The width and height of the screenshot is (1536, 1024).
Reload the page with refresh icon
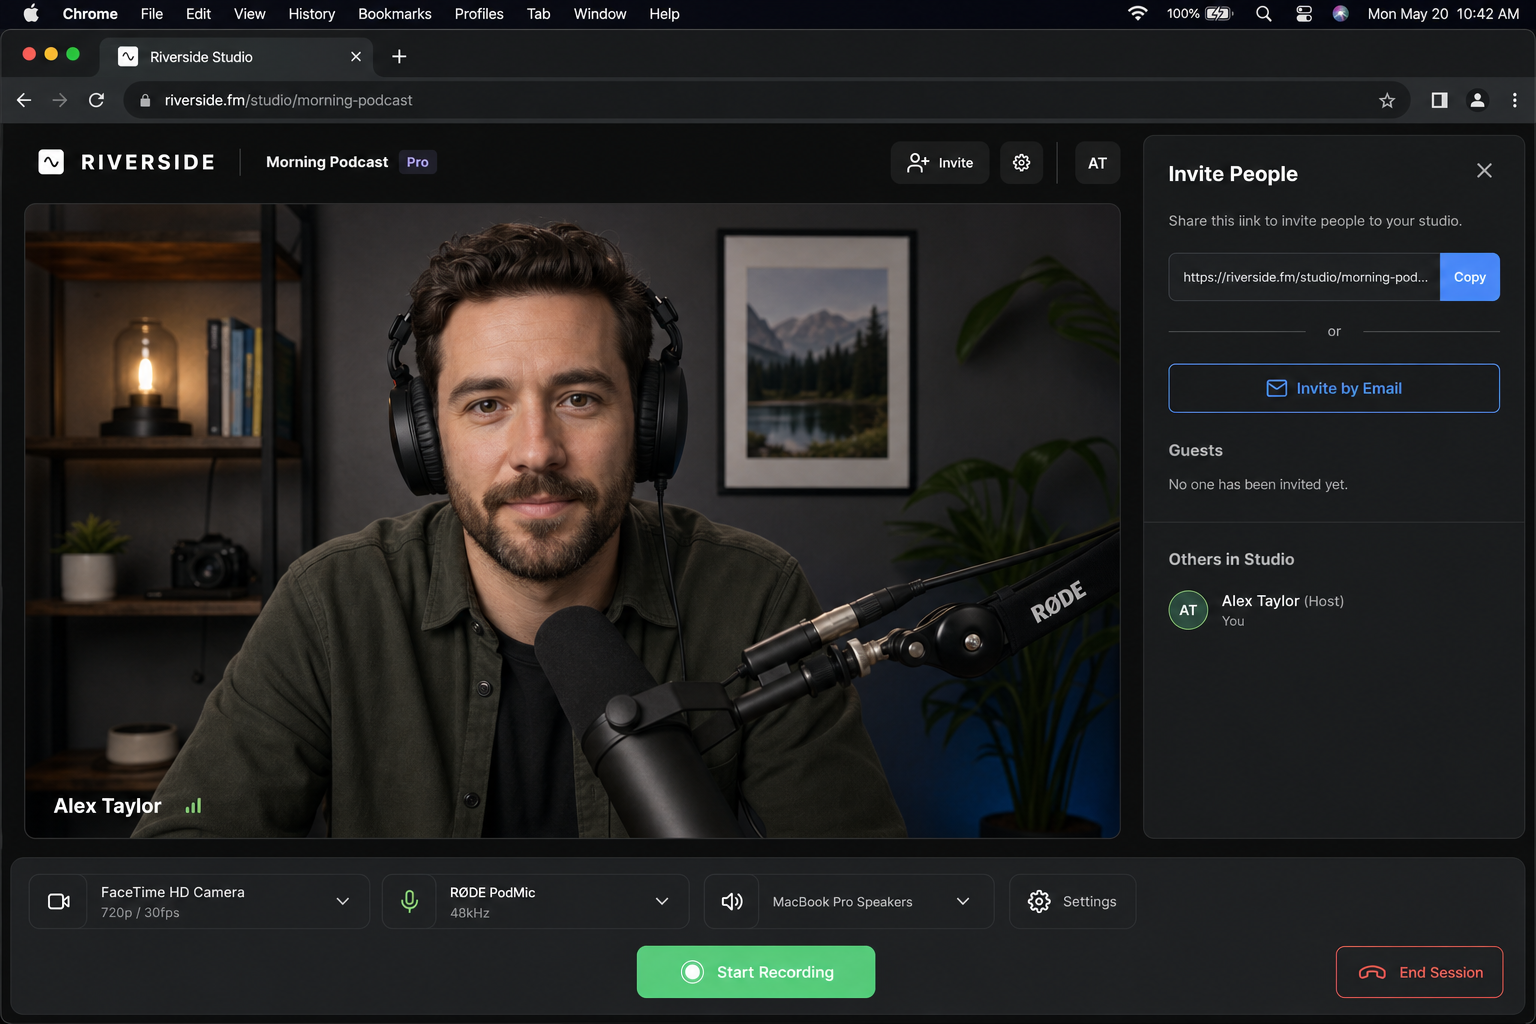point(96,100)
